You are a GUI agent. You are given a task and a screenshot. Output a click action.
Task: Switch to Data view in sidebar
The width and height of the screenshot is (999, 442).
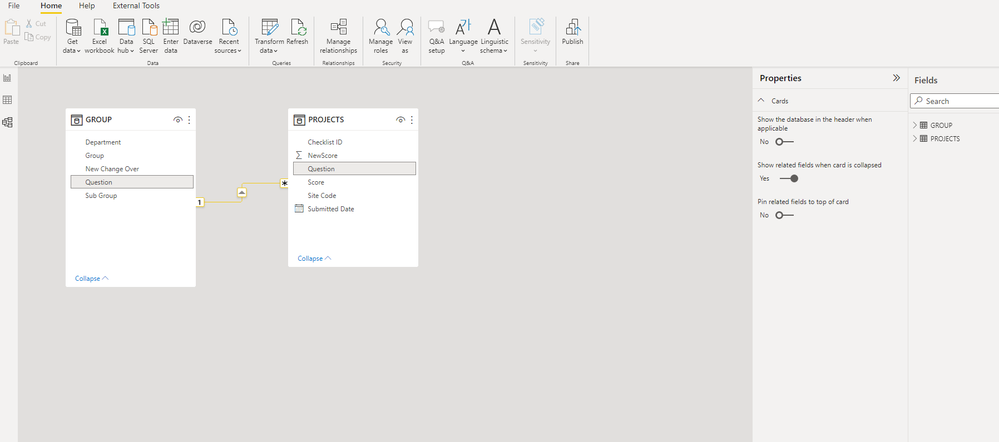(x=8, y=100)
